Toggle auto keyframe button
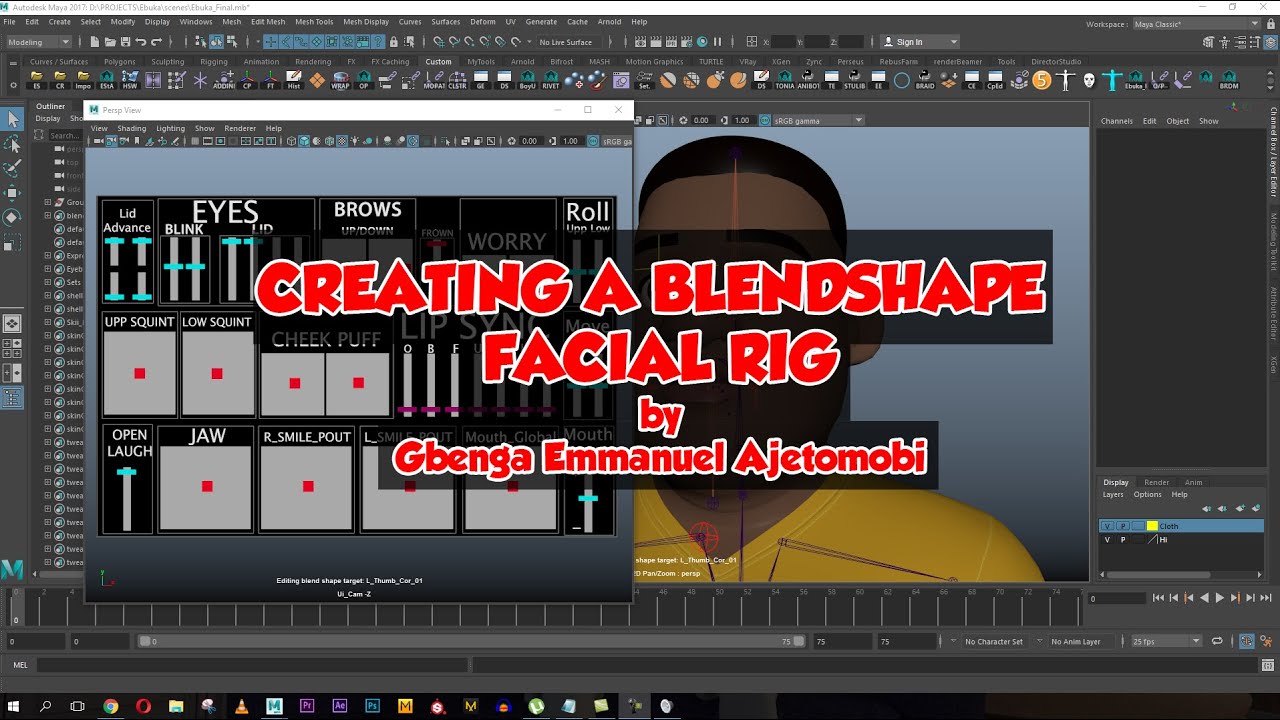This screenshot has height=720, width=1280. [1247, 641]
